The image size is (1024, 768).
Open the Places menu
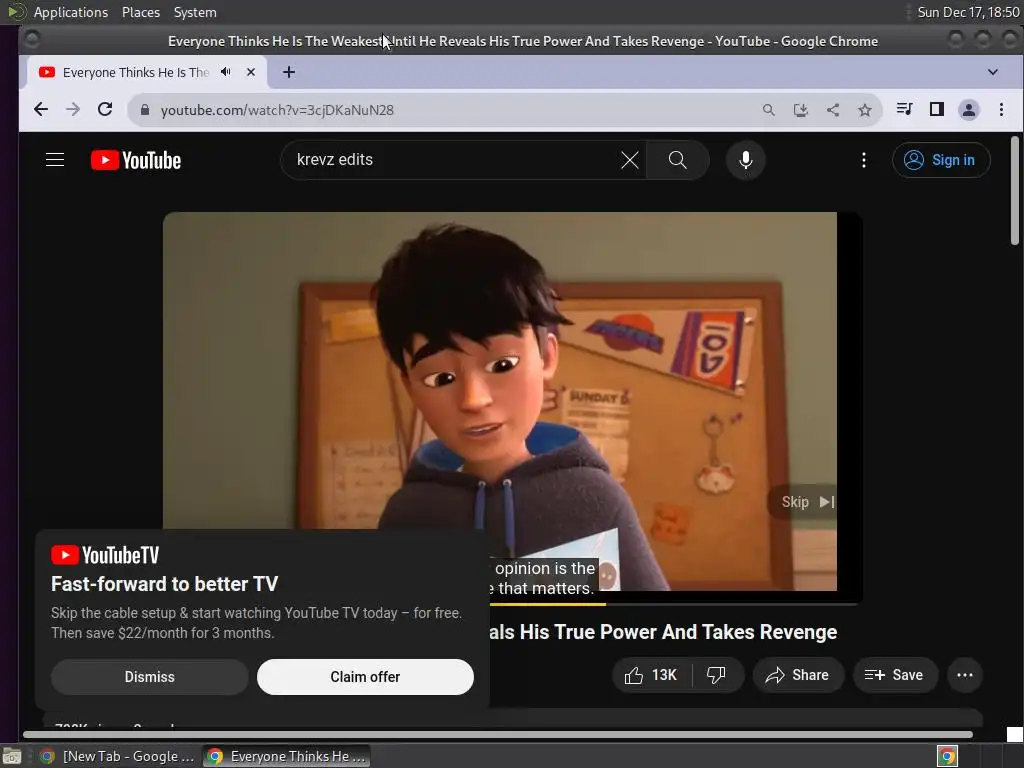tap(140, 12)
